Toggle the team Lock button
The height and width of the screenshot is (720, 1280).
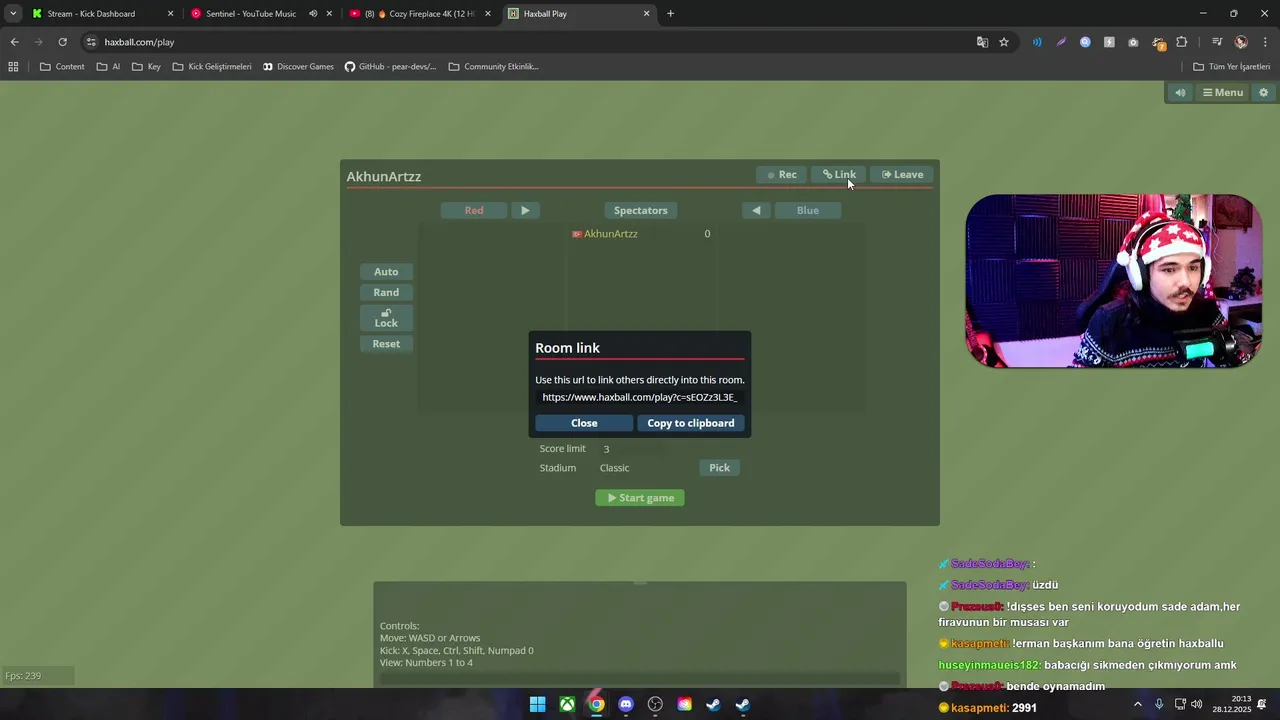point(386,318)
